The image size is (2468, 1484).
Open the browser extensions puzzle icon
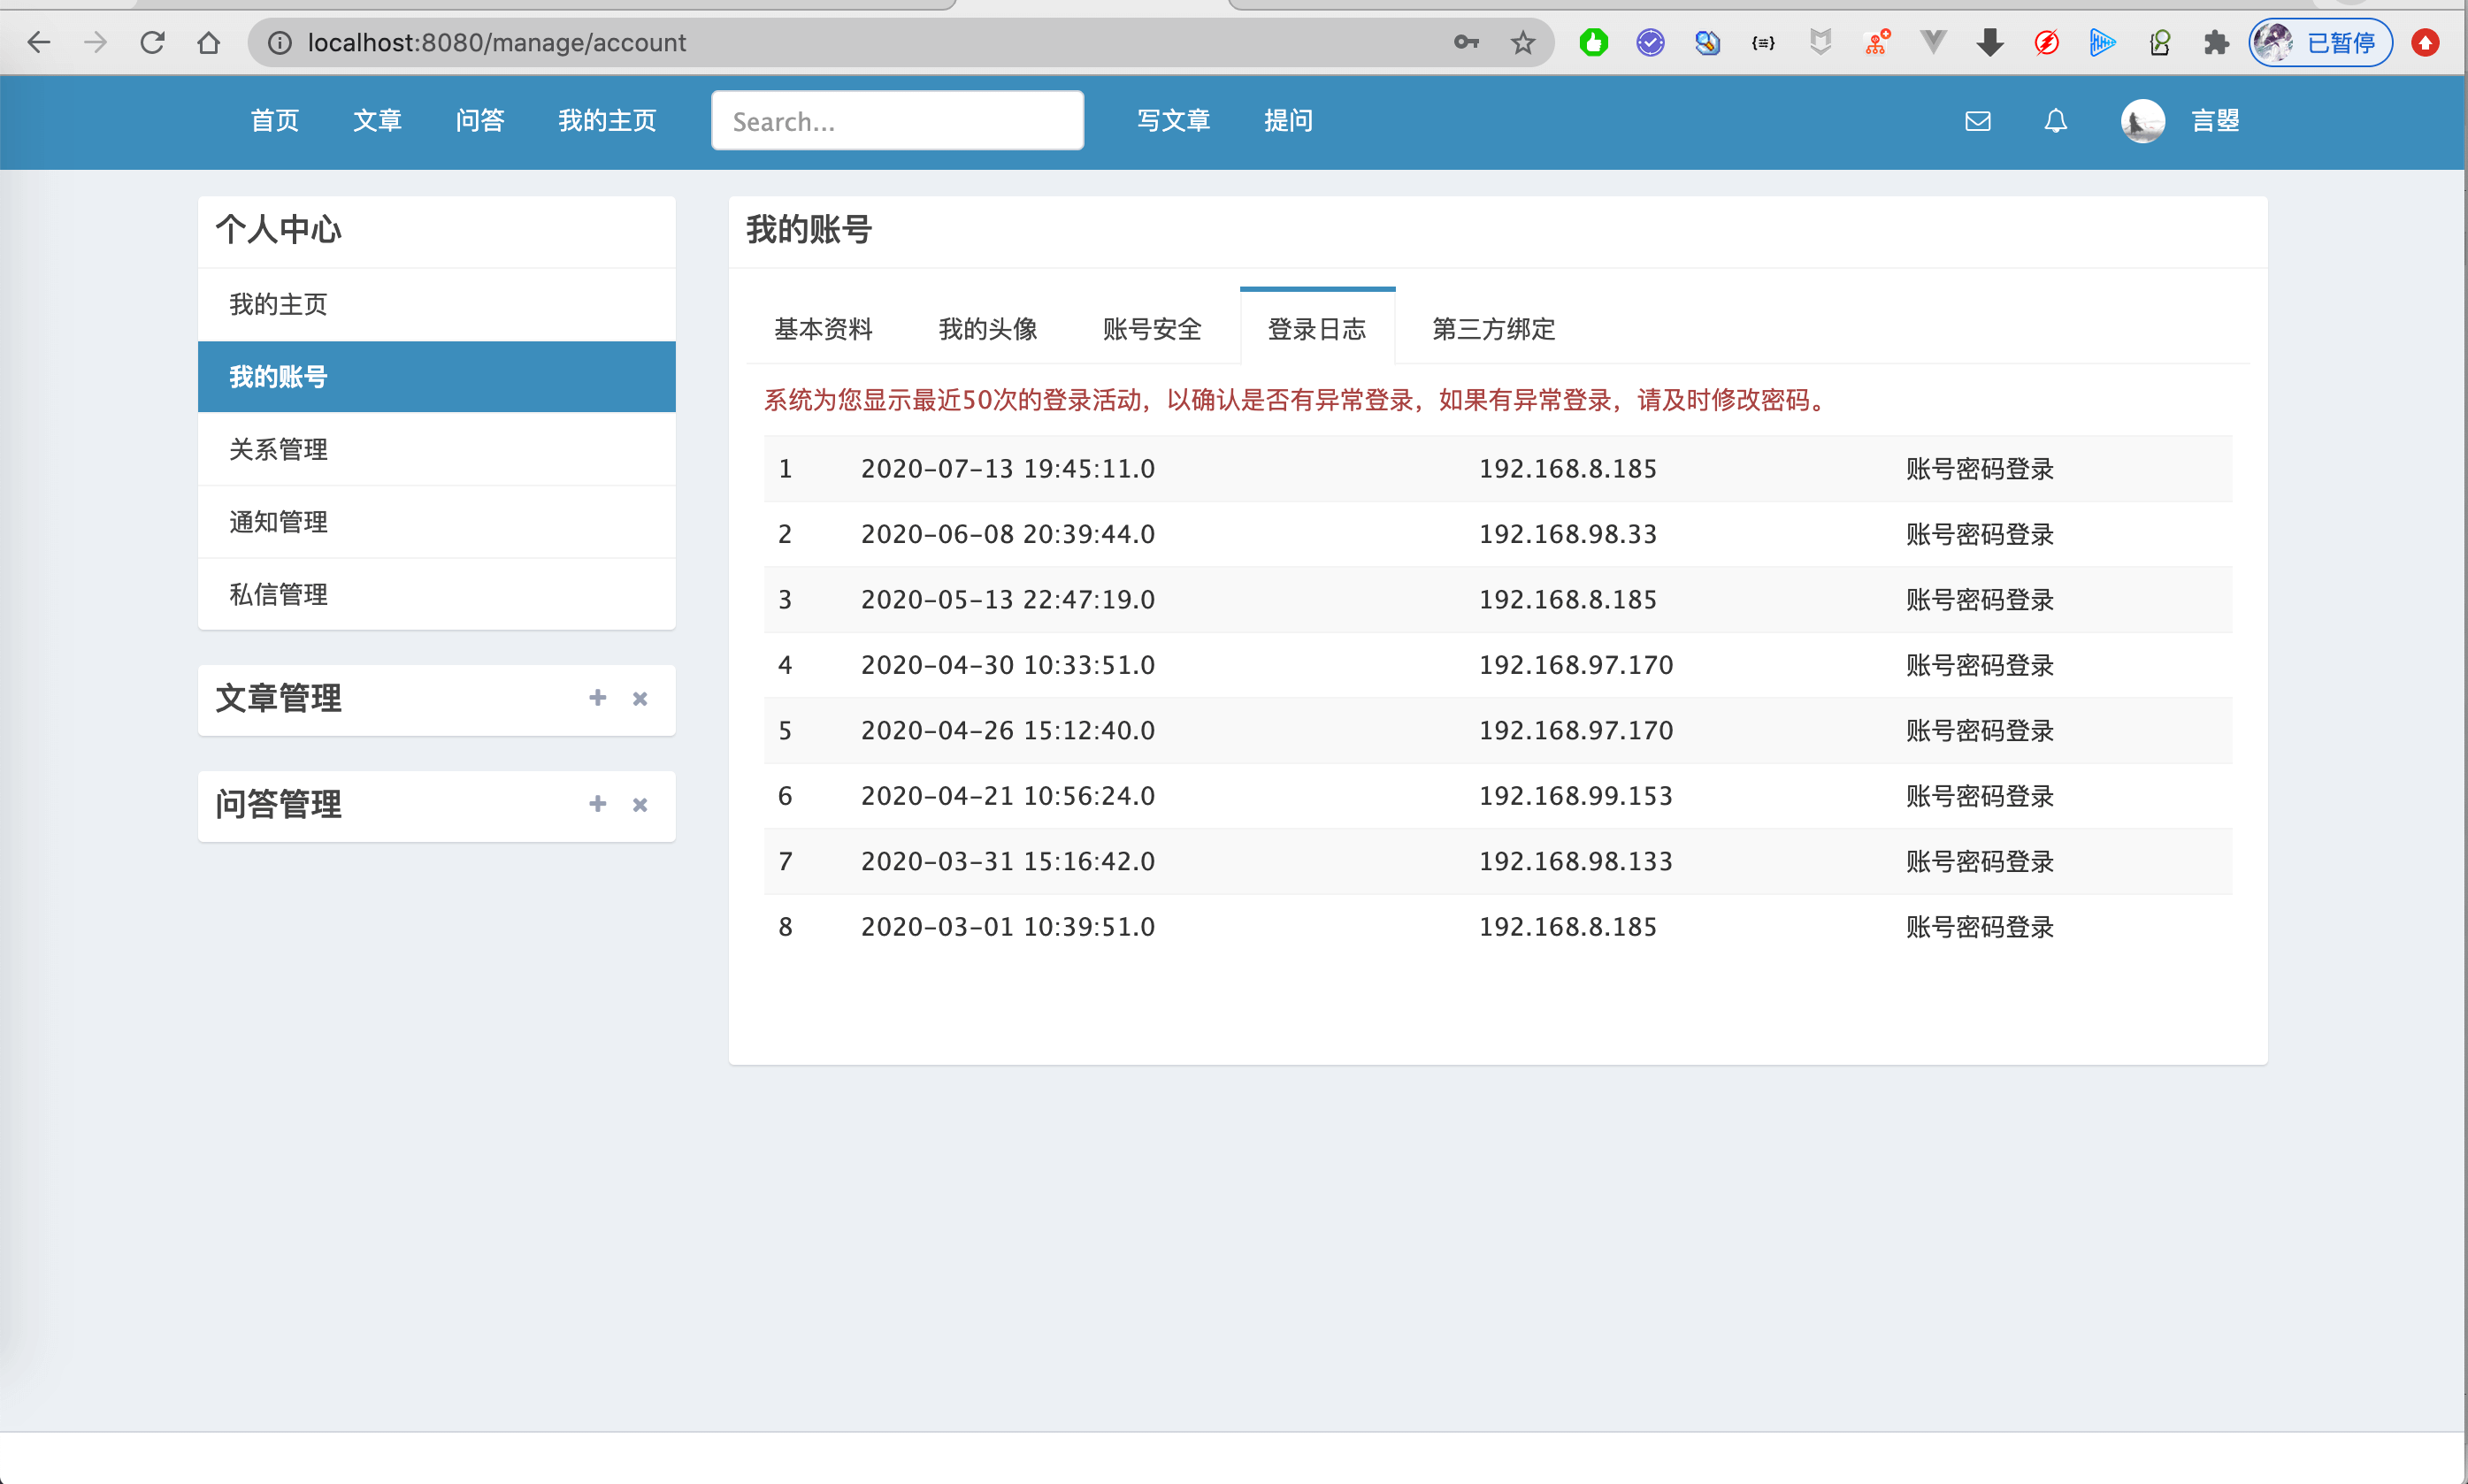click(2215, 42)
